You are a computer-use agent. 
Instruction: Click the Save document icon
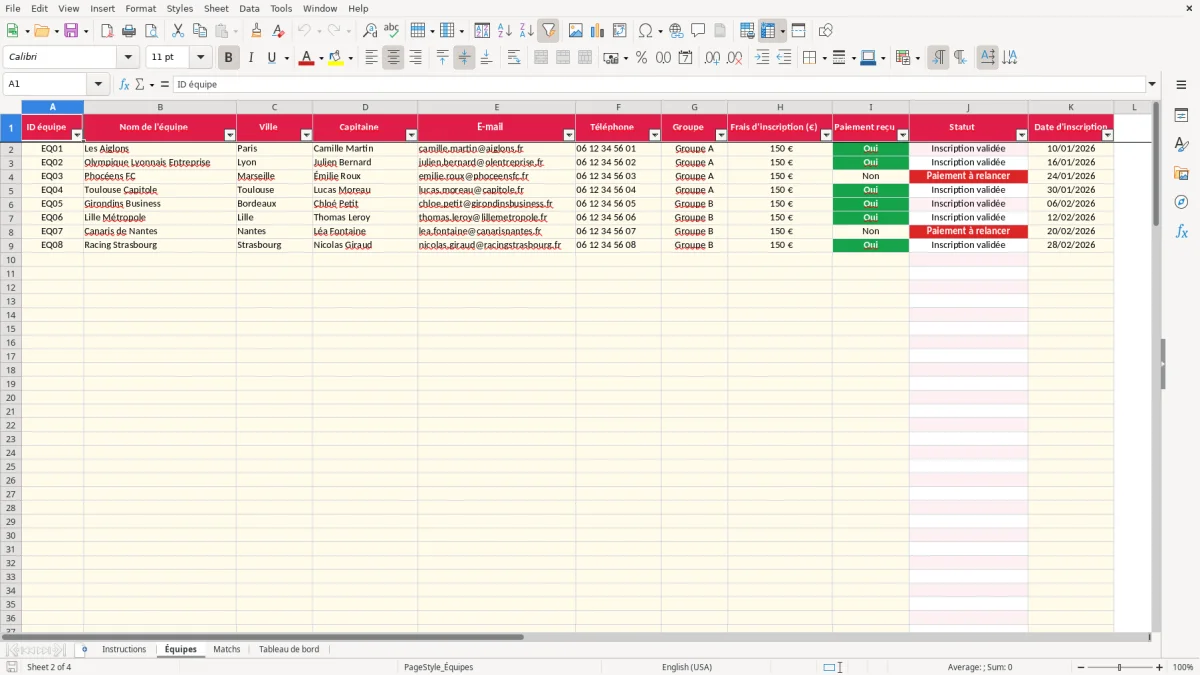[x=71, y=31]
